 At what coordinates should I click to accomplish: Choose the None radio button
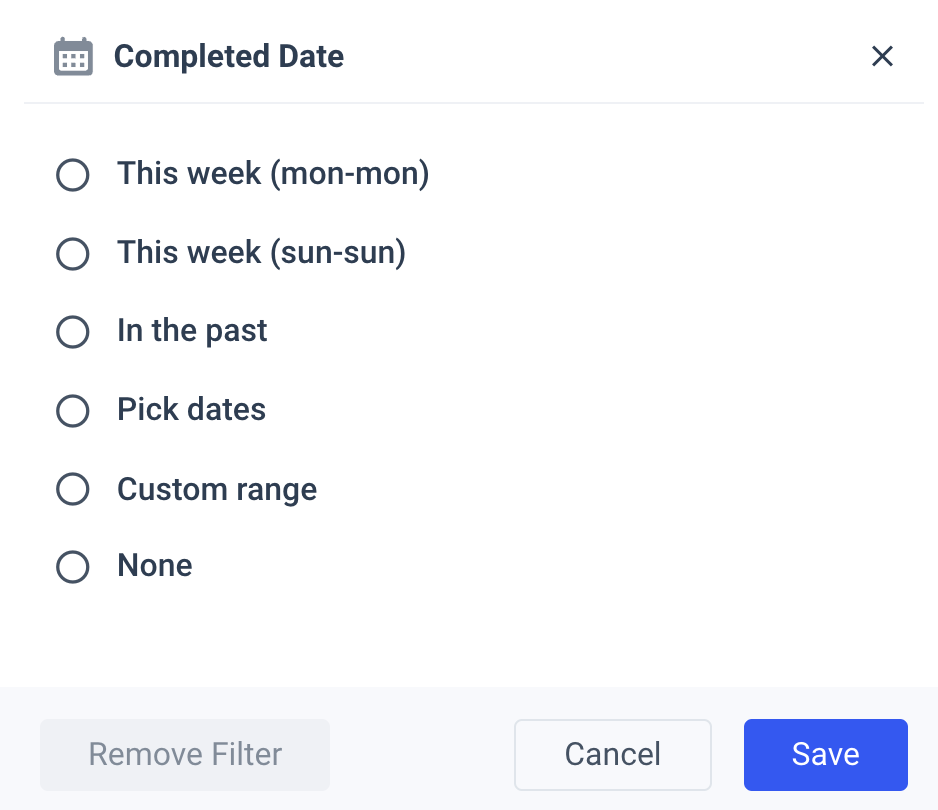[73, 567]
